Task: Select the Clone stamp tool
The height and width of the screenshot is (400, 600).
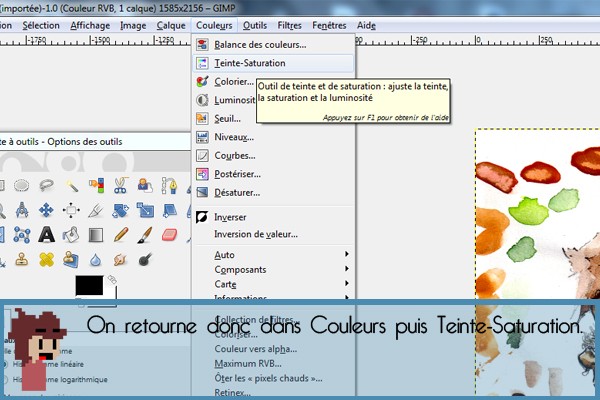Action: (x=22, y=260)
